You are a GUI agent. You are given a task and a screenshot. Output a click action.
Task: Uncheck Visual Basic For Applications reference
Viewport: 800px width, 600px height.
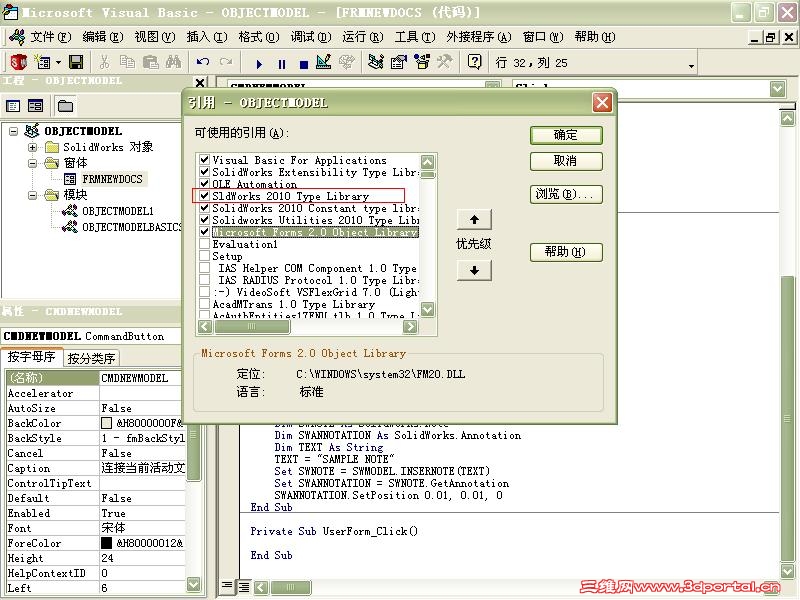pyautogui.click(x=205, y=160)
